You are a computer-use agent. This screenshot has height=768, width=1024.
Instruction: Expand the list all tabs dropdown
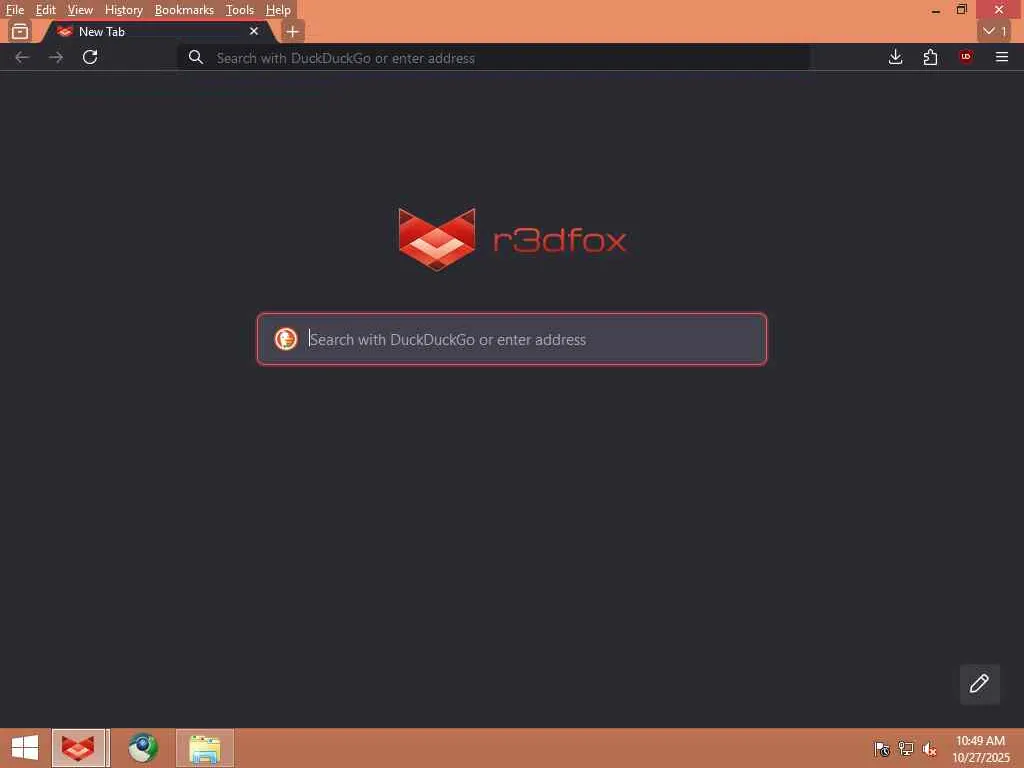point(994,31)
